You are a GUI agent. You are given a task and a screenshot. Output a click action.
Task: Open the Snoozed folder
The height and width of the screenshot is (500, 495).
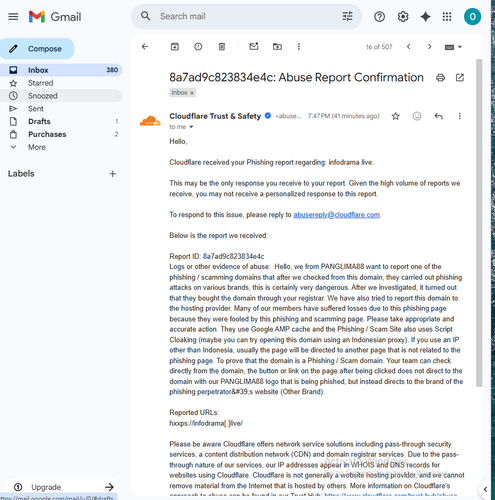point(61,96)
